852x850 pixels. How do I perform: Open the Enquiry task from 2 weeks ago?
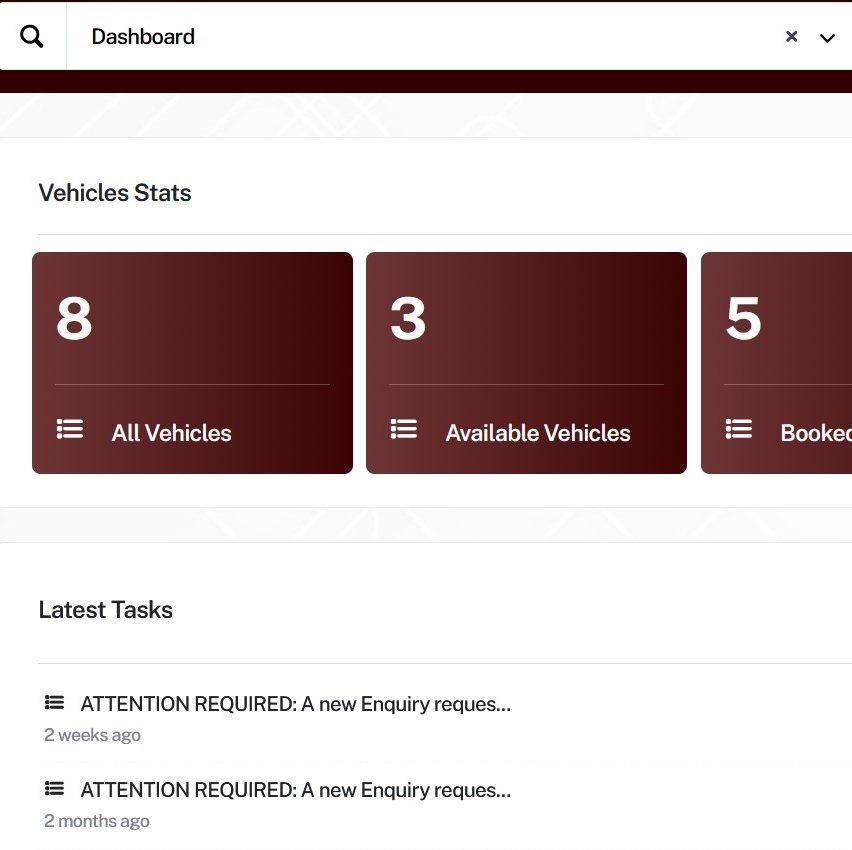click(x=295, y=704)
